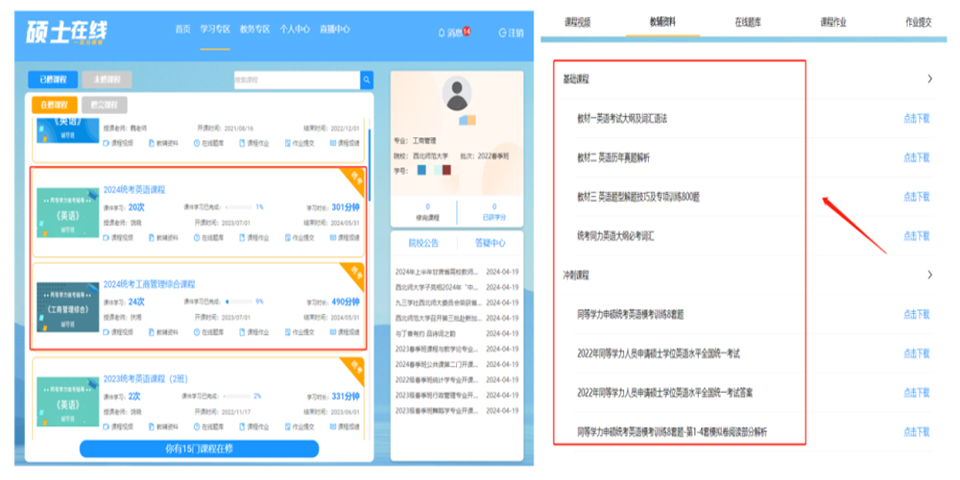
Task: Open the 2024统考工商管理综合课程 title link
Action: pos(149,284)
